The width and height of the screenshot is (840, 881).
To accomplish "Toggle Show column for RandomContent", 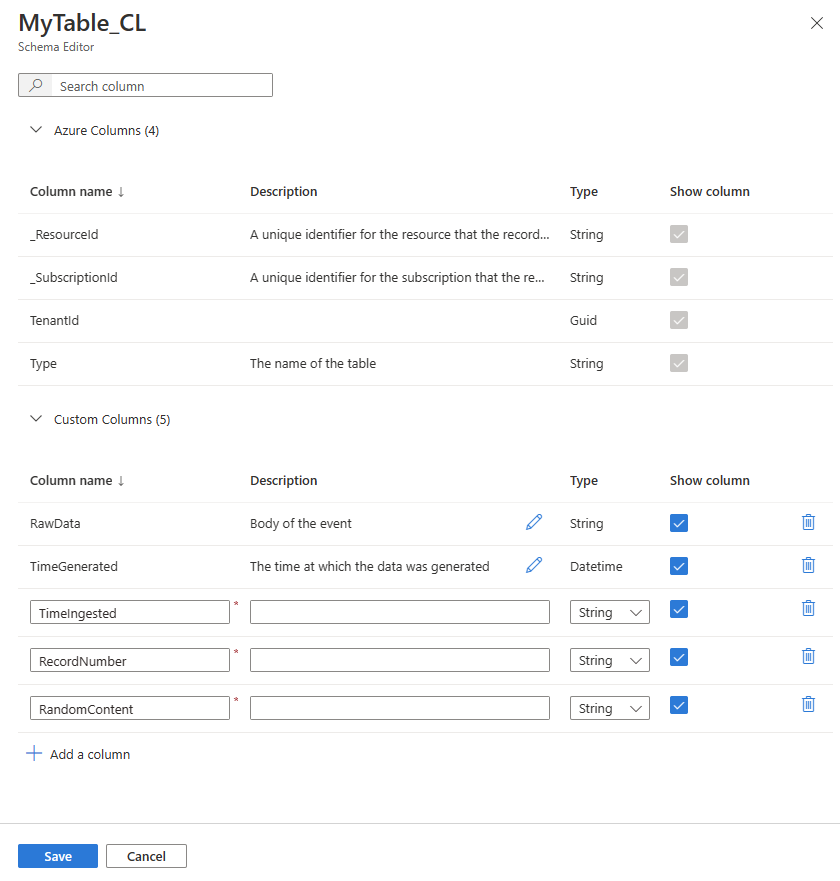I will tap(679, 705).
